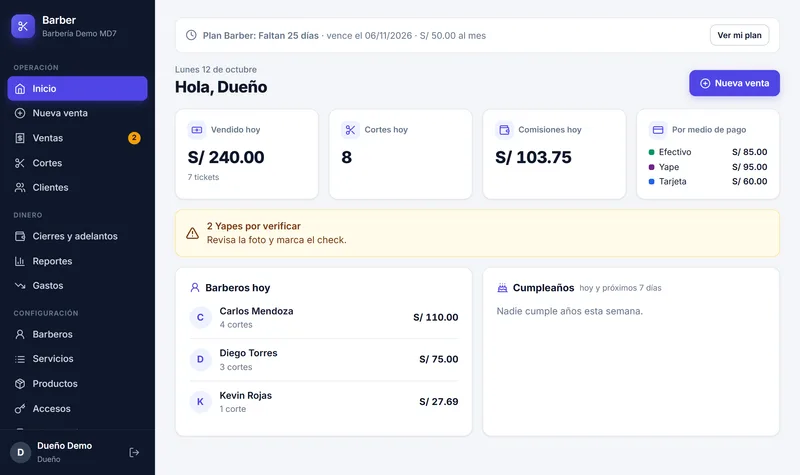Viewport: 800px width, 475px height.
Task: Open the Servicios section
Action: tap(78, 359)
